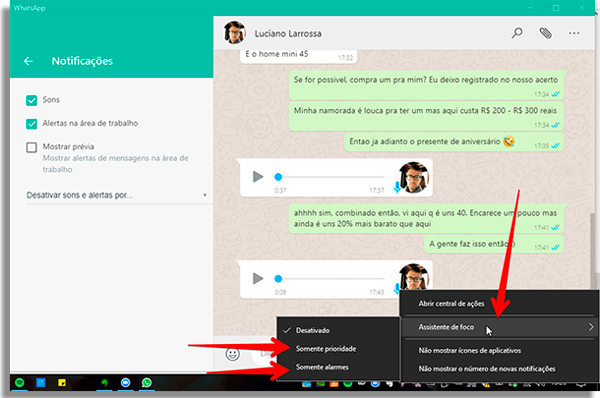
Task: Select Somente prioridade focus option
Action: coord(338,349)
